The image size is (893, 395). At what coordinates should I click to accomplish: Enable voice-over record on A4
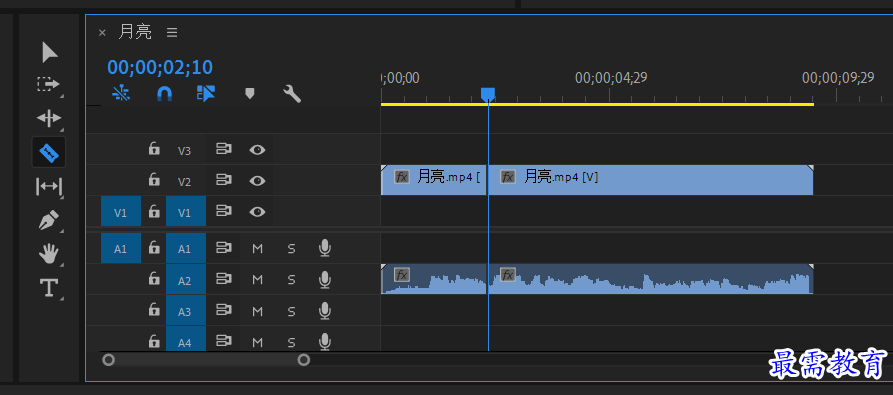pos(325,341)
